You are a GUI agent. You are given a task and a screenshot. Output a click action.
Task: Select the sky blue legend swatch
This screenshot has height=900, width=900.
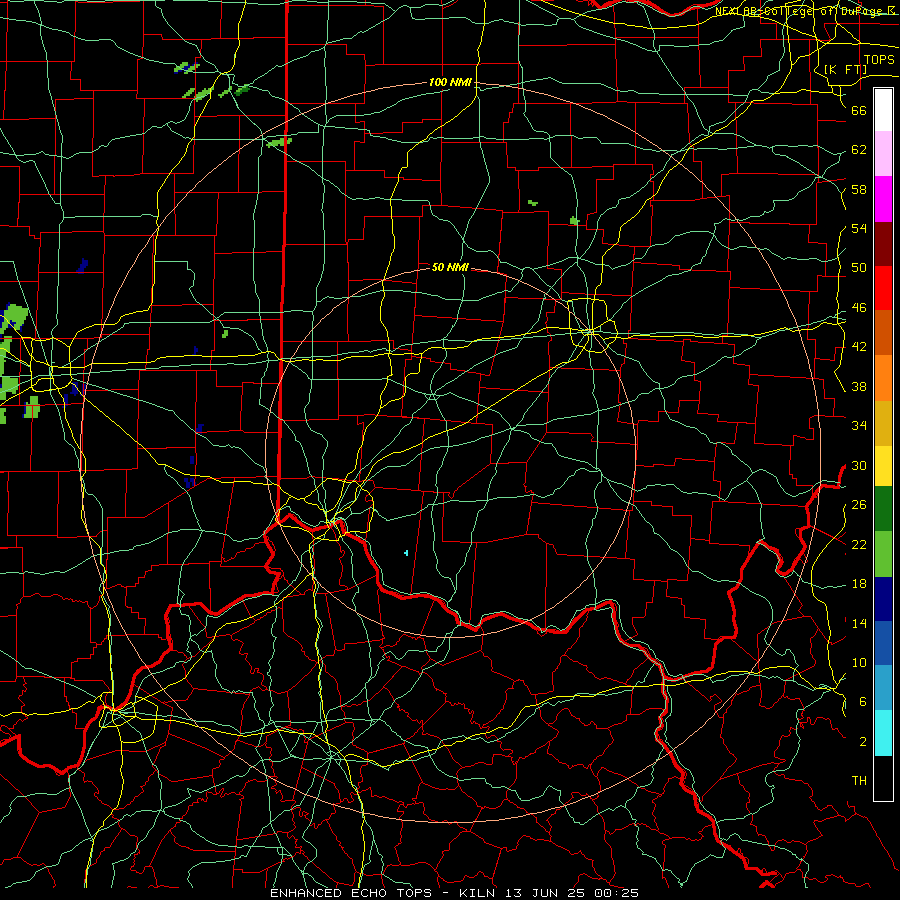(x=883, y=688)
